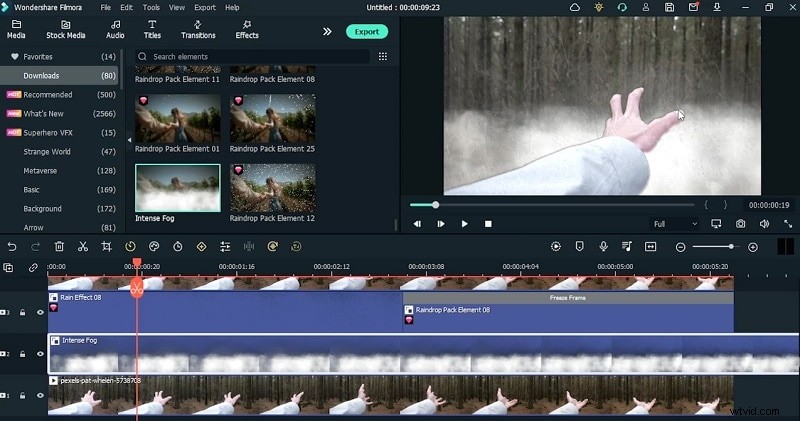Open the Tools menu

(150, 7)
